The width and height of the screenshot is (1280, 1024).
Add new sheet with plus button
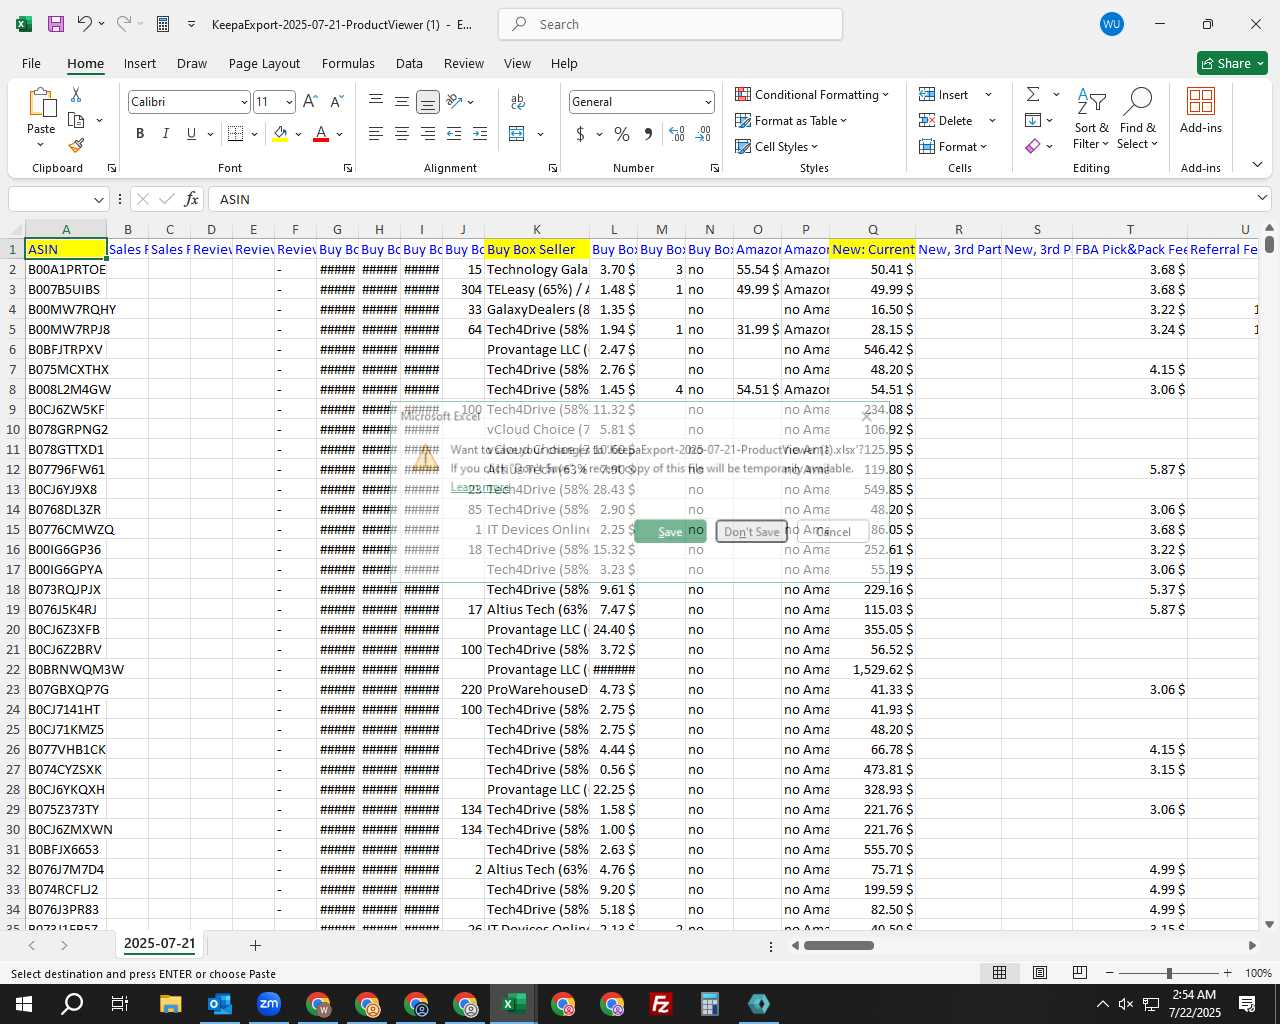(x=255, y=945)
